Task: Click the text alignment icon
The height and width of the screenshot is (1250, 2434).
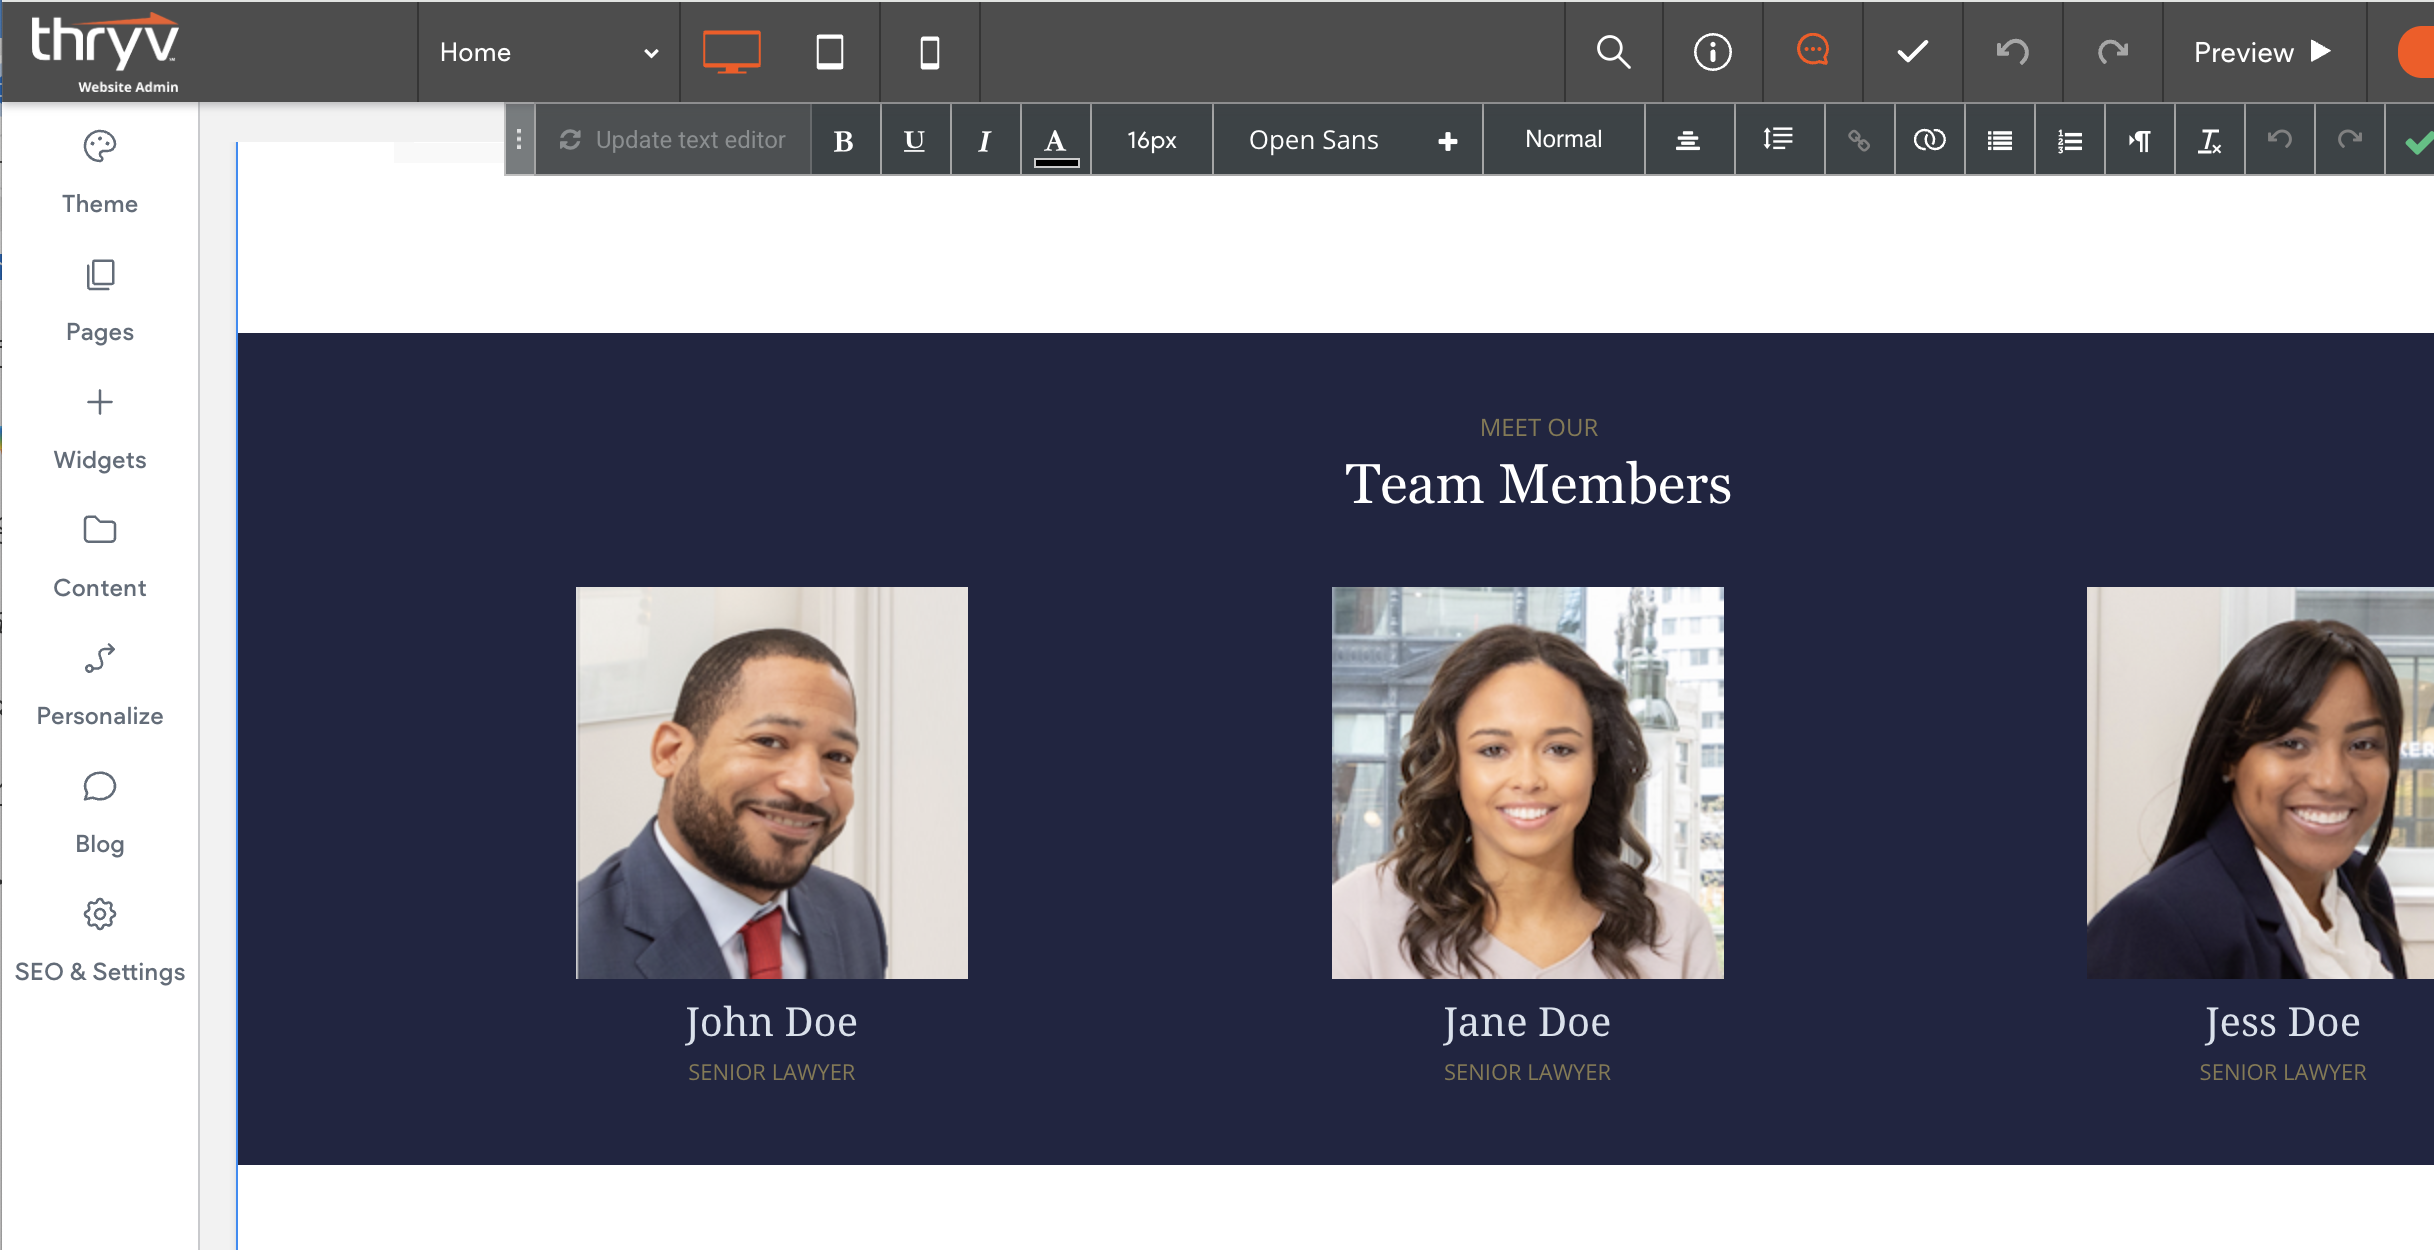Action: click(1688, 140)
